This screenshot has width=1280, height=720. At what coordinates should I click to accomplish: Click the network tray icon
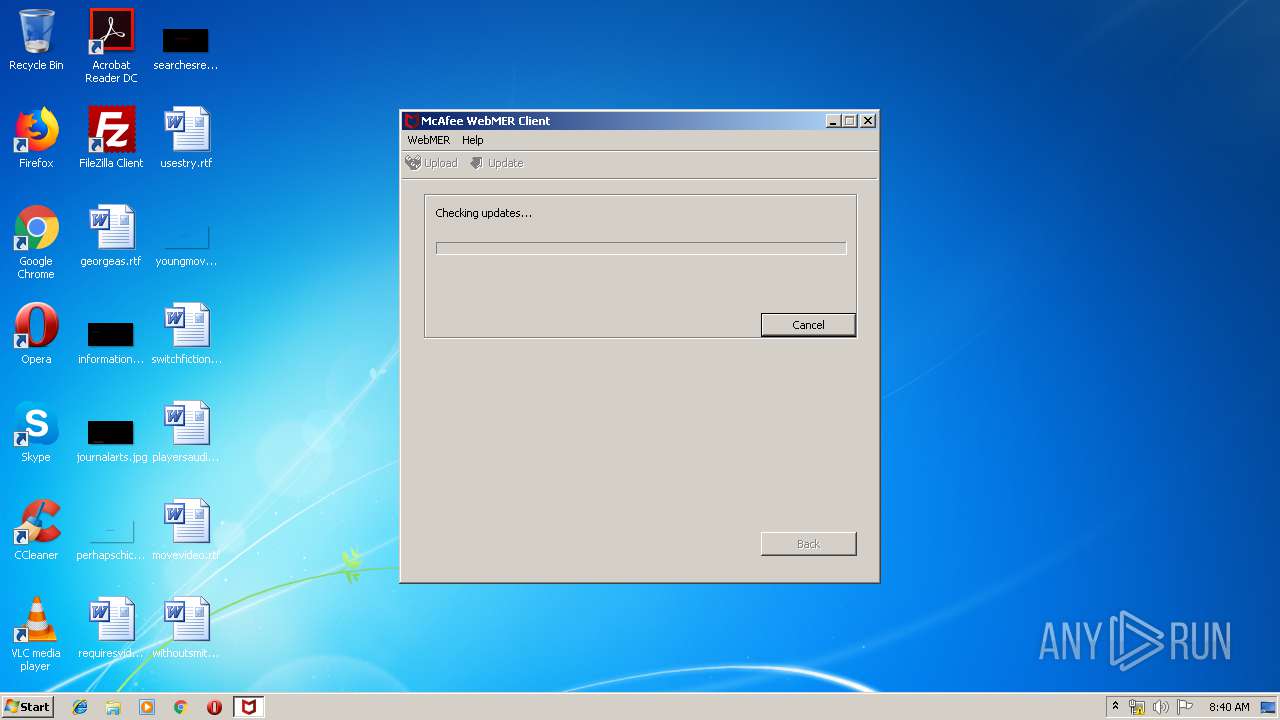tap(1137, 707)
